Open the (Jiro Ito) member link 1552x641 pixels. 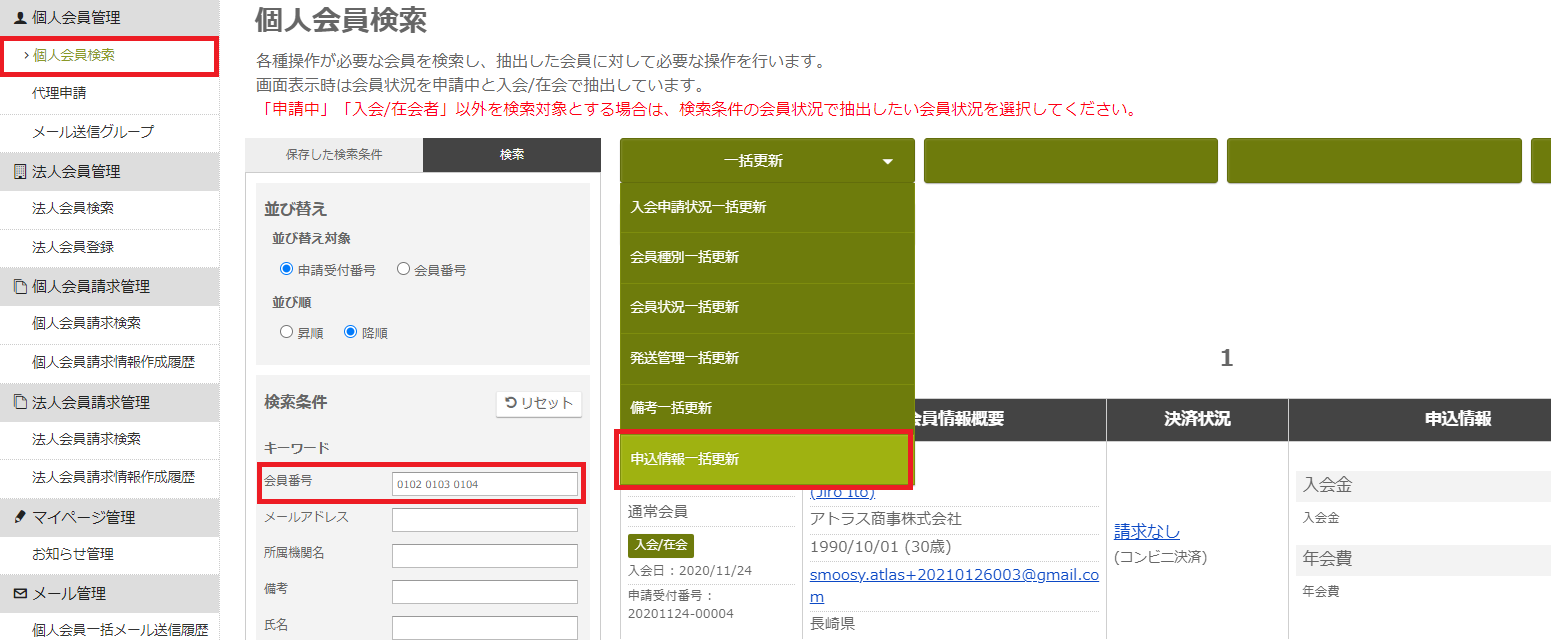coord(842,492)
